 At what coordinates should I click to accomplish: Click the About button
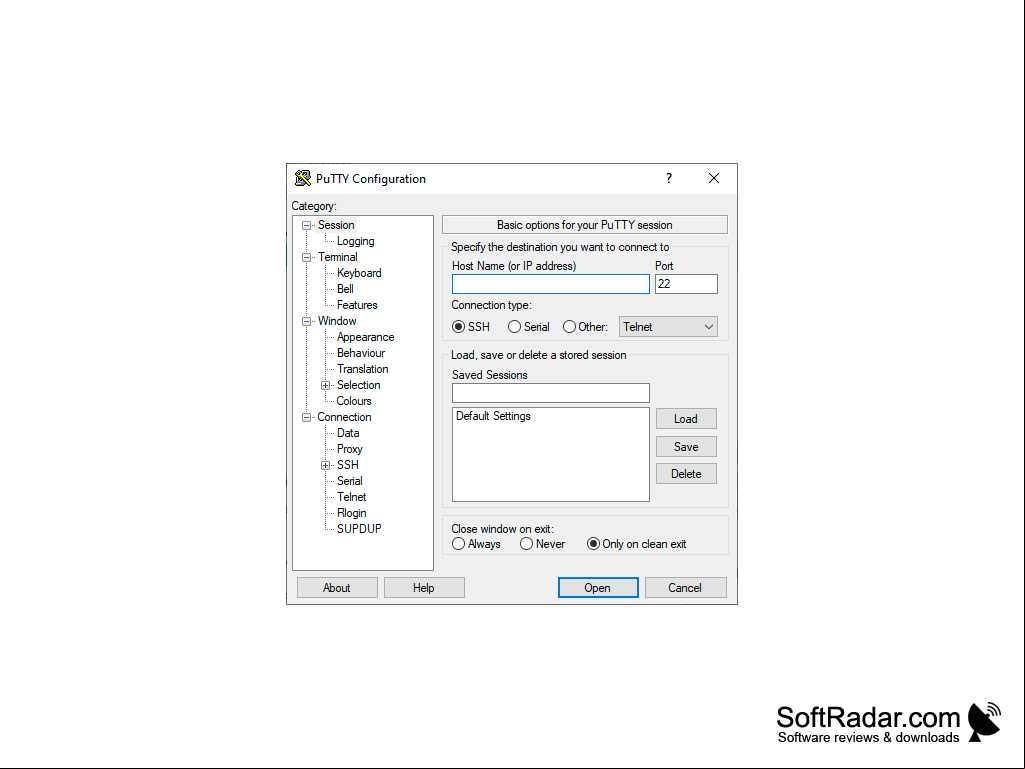337,588
